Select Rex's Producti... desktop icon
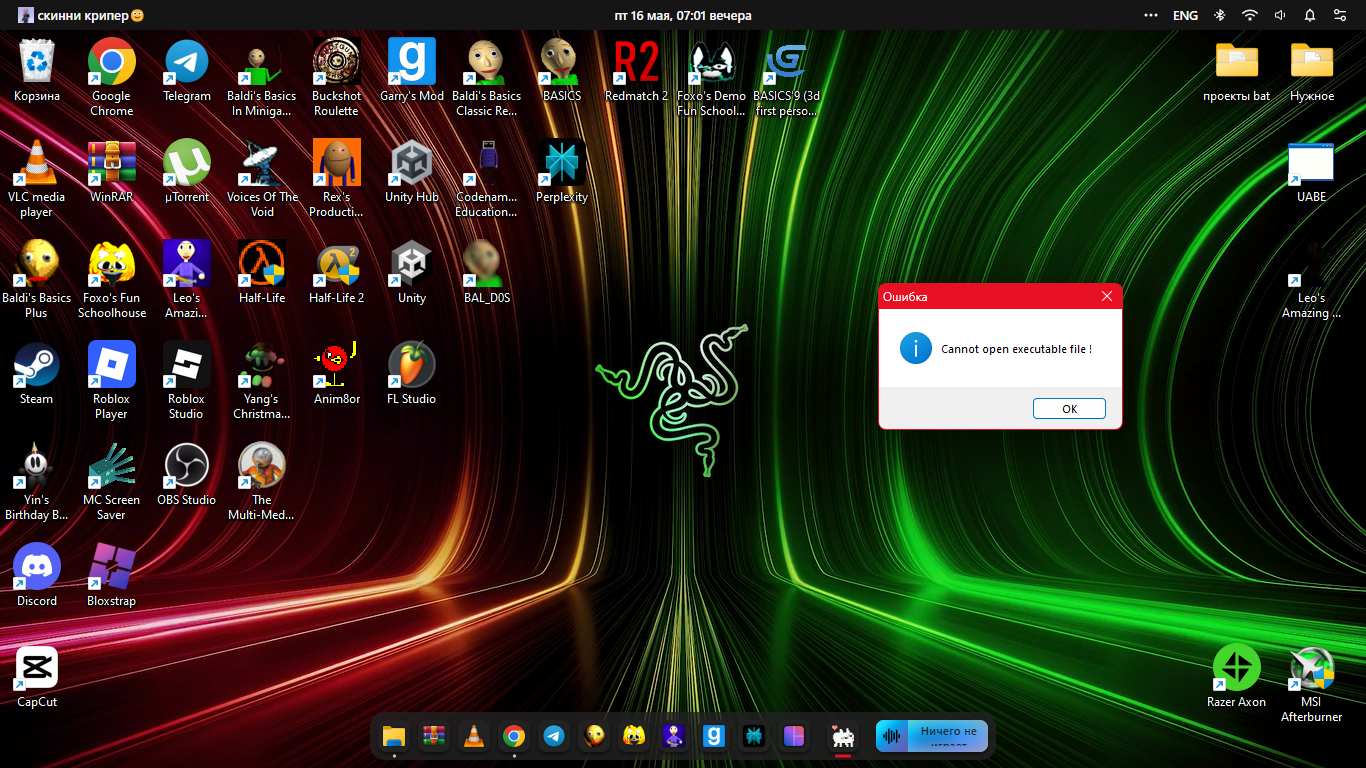Viewport: 1366px width, 768px height. 336,178
